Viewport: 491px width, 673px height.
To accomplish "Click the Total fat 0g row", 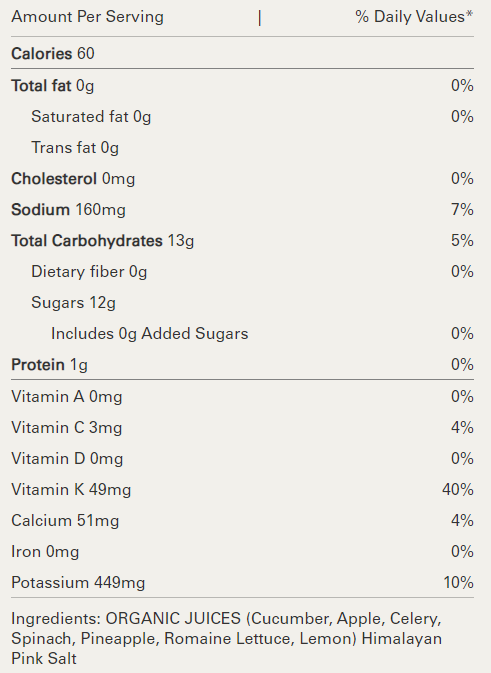I will tap(242, 86).
